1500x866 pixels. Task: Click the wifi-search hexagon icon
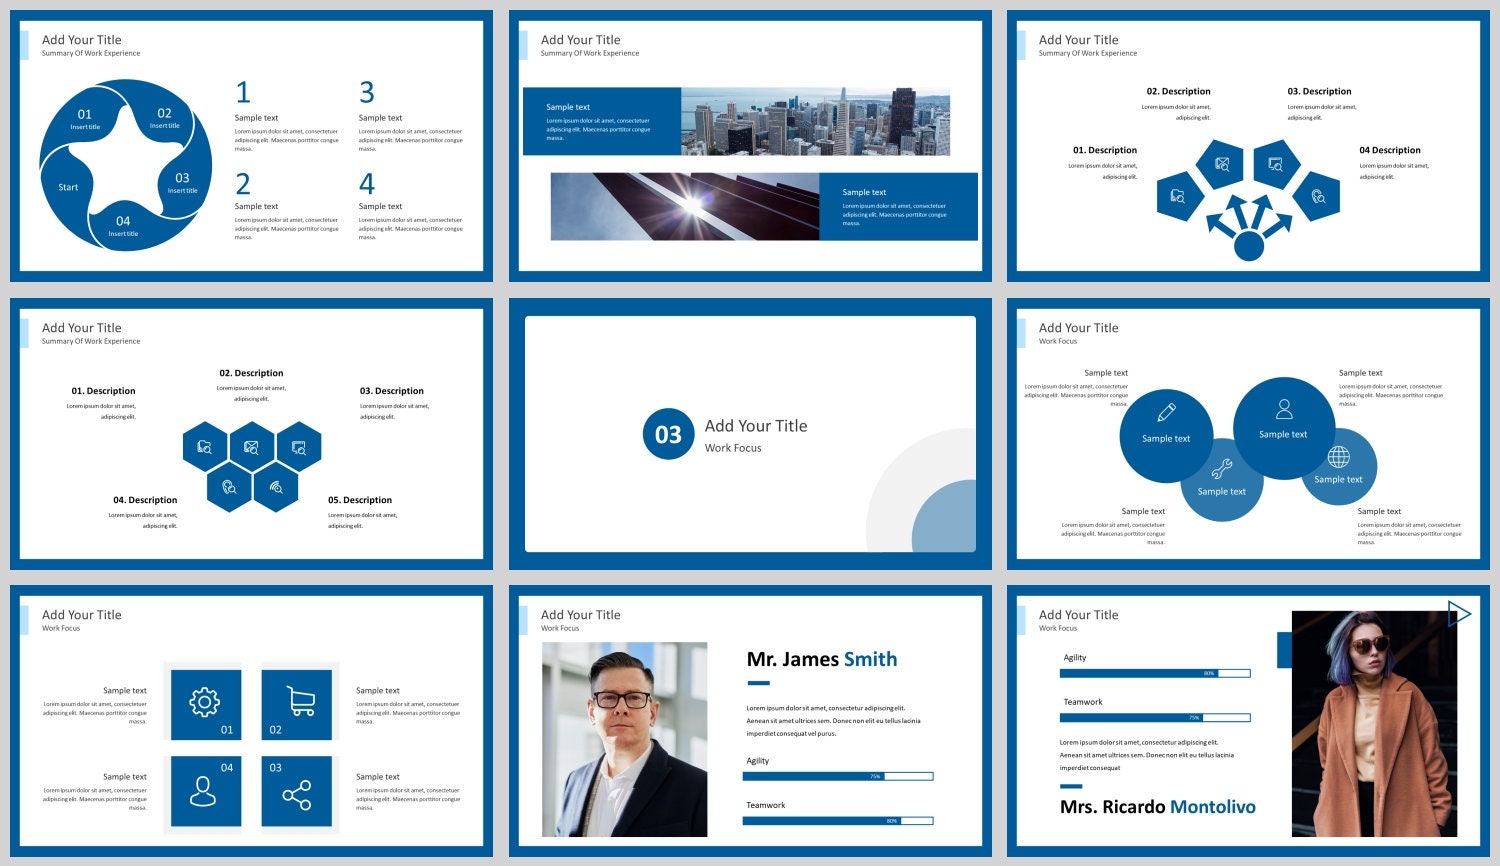pos(277,489)
